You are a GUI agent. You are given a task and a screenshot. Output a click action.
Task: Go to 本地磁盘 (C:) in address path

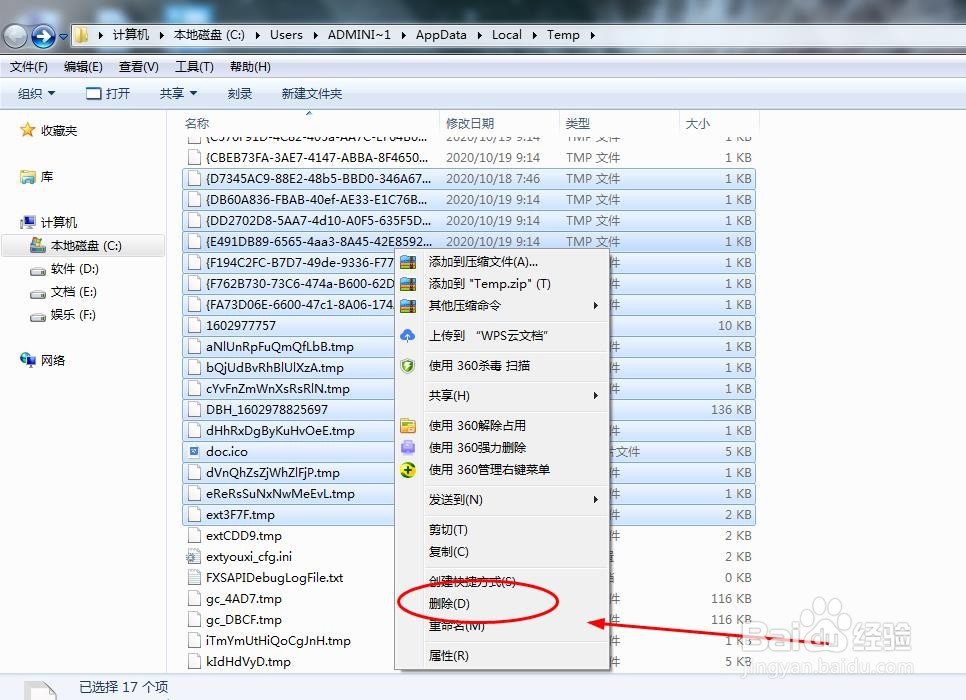[209, 35]
